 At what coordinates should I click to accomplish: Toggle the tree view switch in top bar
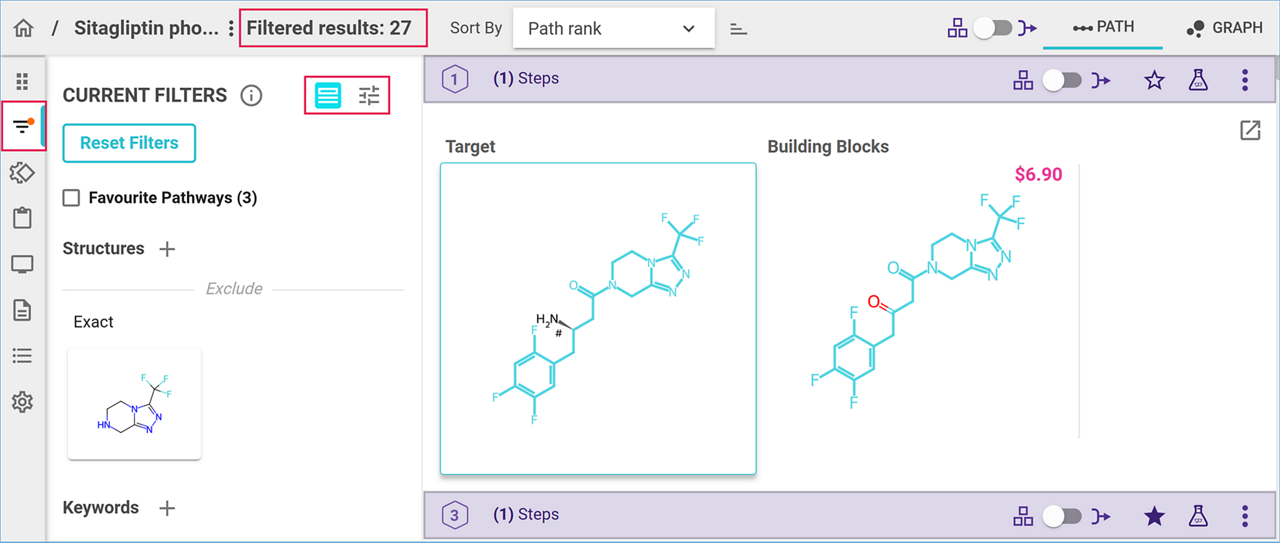coord(993,29)
